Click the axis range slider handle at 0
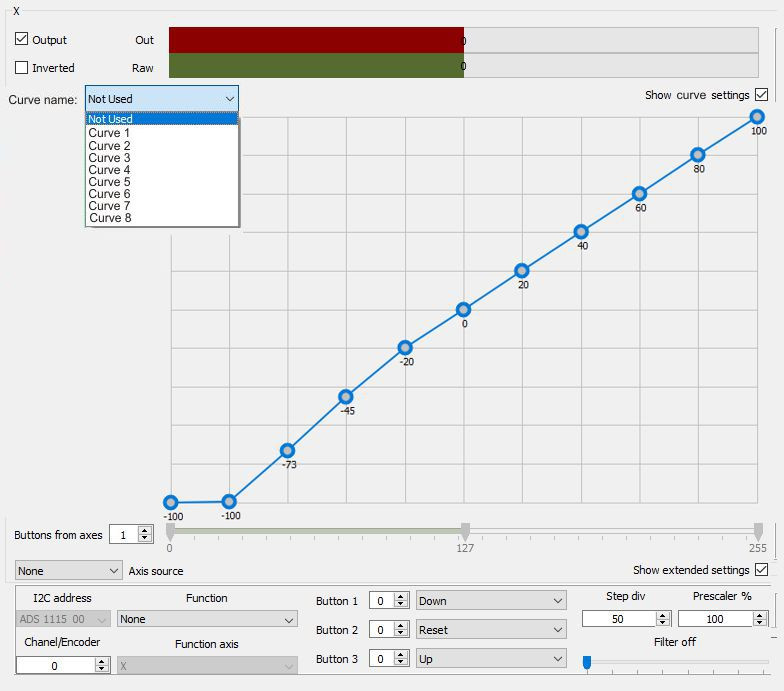The image size is (784, 691). point(170,532)
